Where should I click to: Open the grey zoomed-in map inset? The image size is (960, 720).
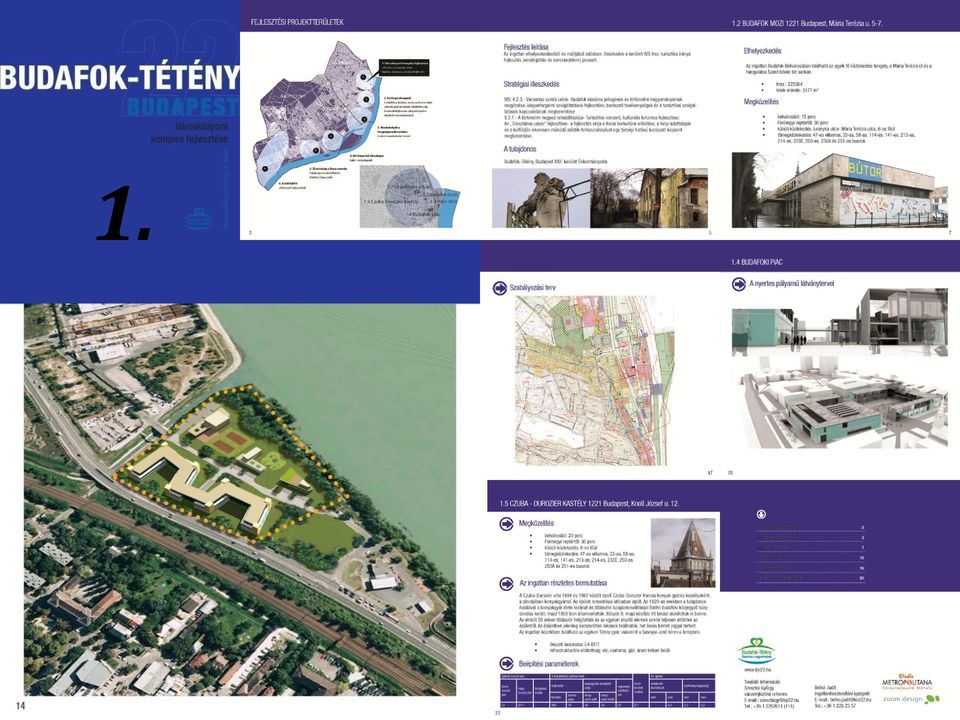pyautogui.click(x=408, y=197)
